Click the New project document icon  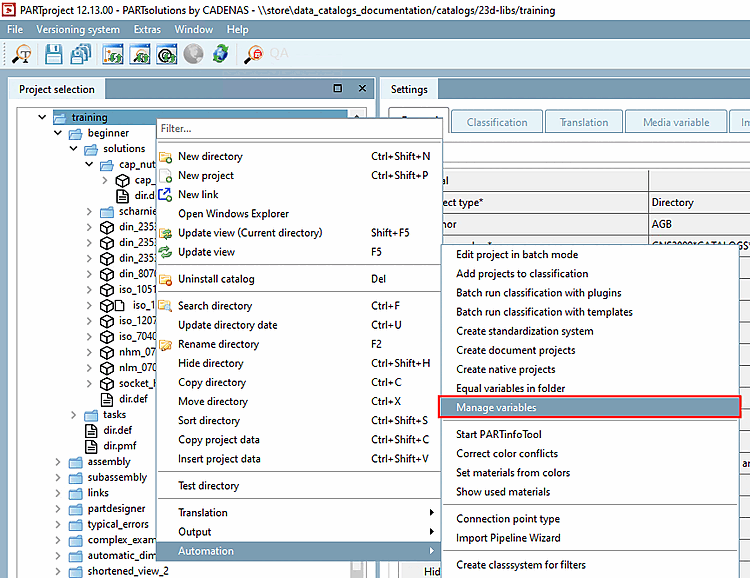(x=165, y=176)
